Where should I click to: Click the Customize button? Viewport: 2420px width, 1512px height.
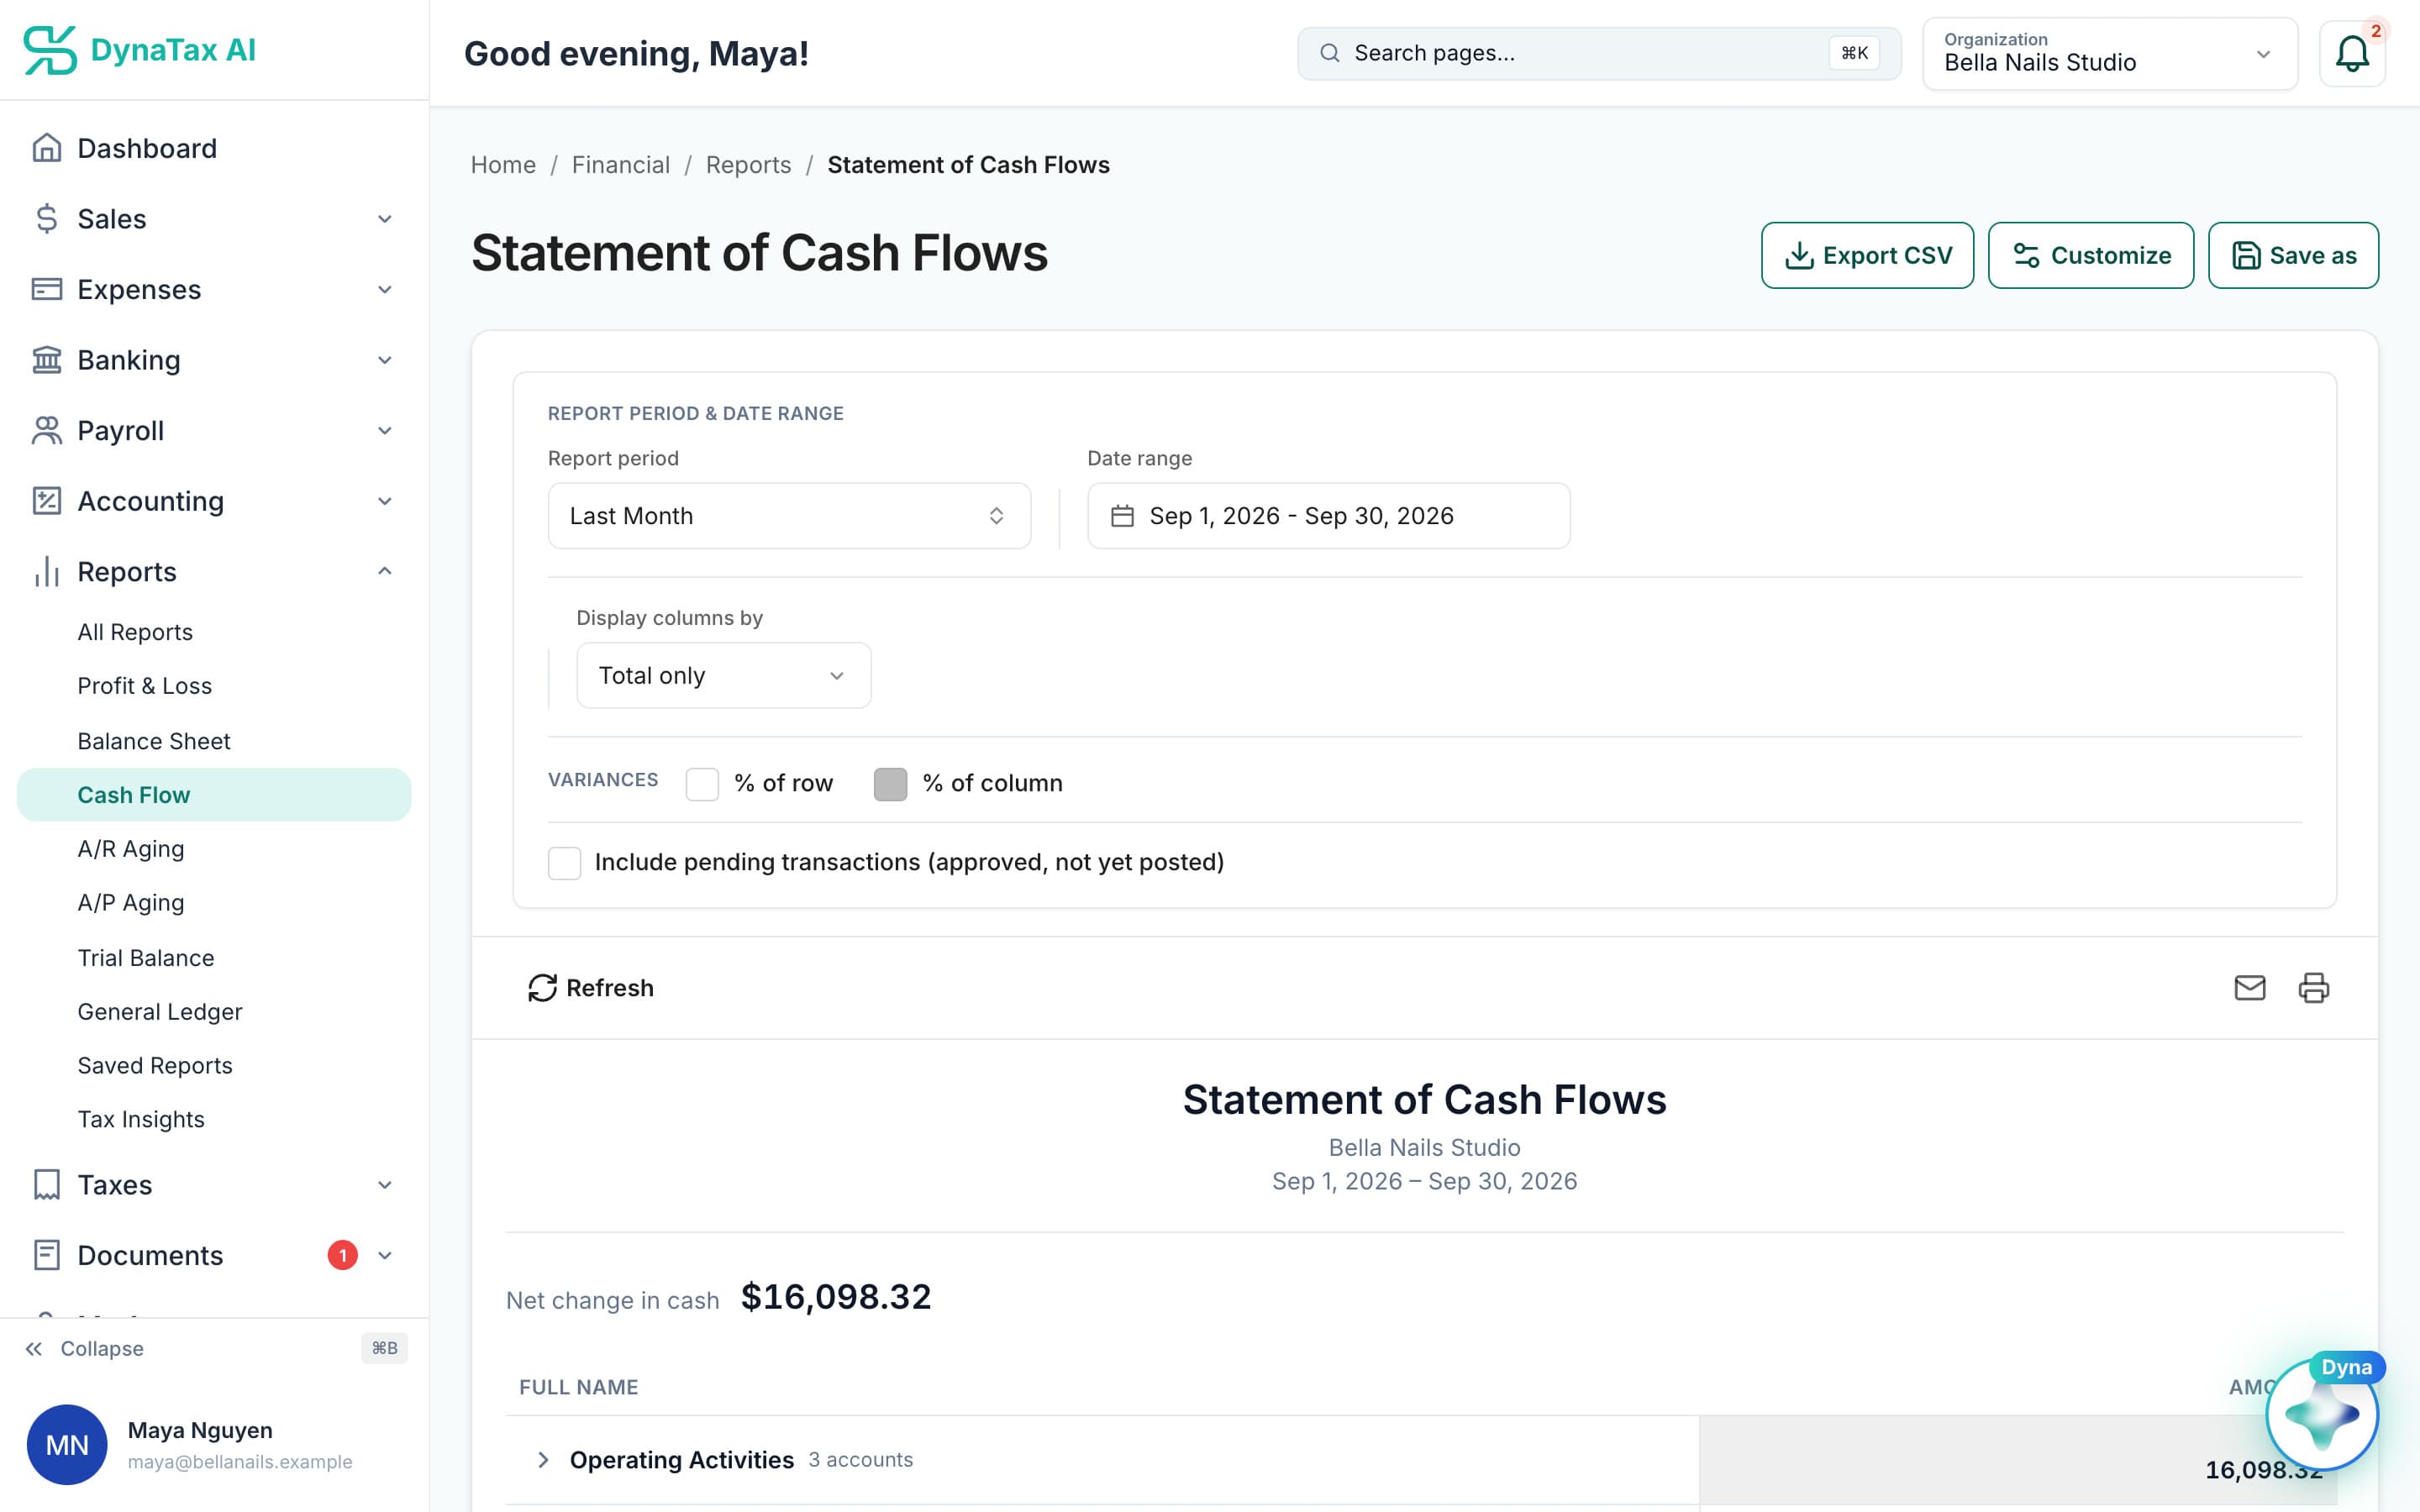[x=2090, y=255]
